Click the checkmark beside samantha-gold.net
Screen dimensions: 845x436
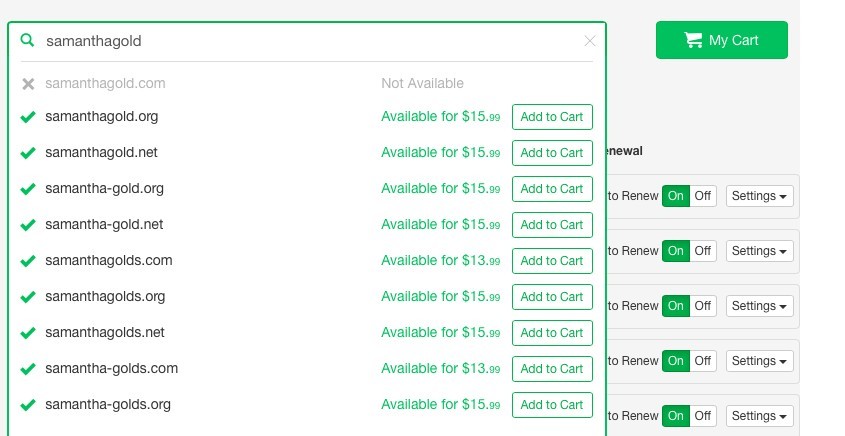28,225
